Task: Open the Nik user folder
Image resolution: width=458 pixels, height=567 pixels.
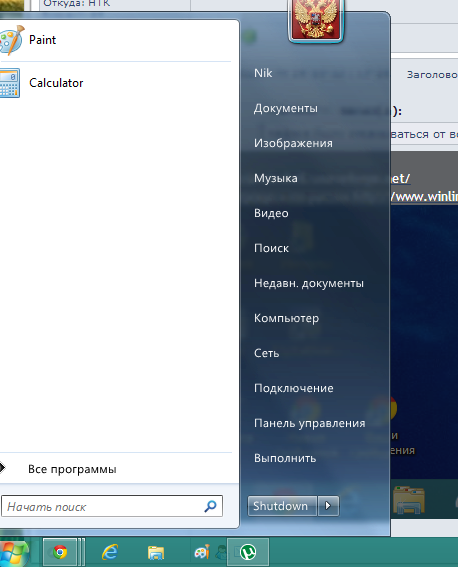Action: (x=263, y=73)
